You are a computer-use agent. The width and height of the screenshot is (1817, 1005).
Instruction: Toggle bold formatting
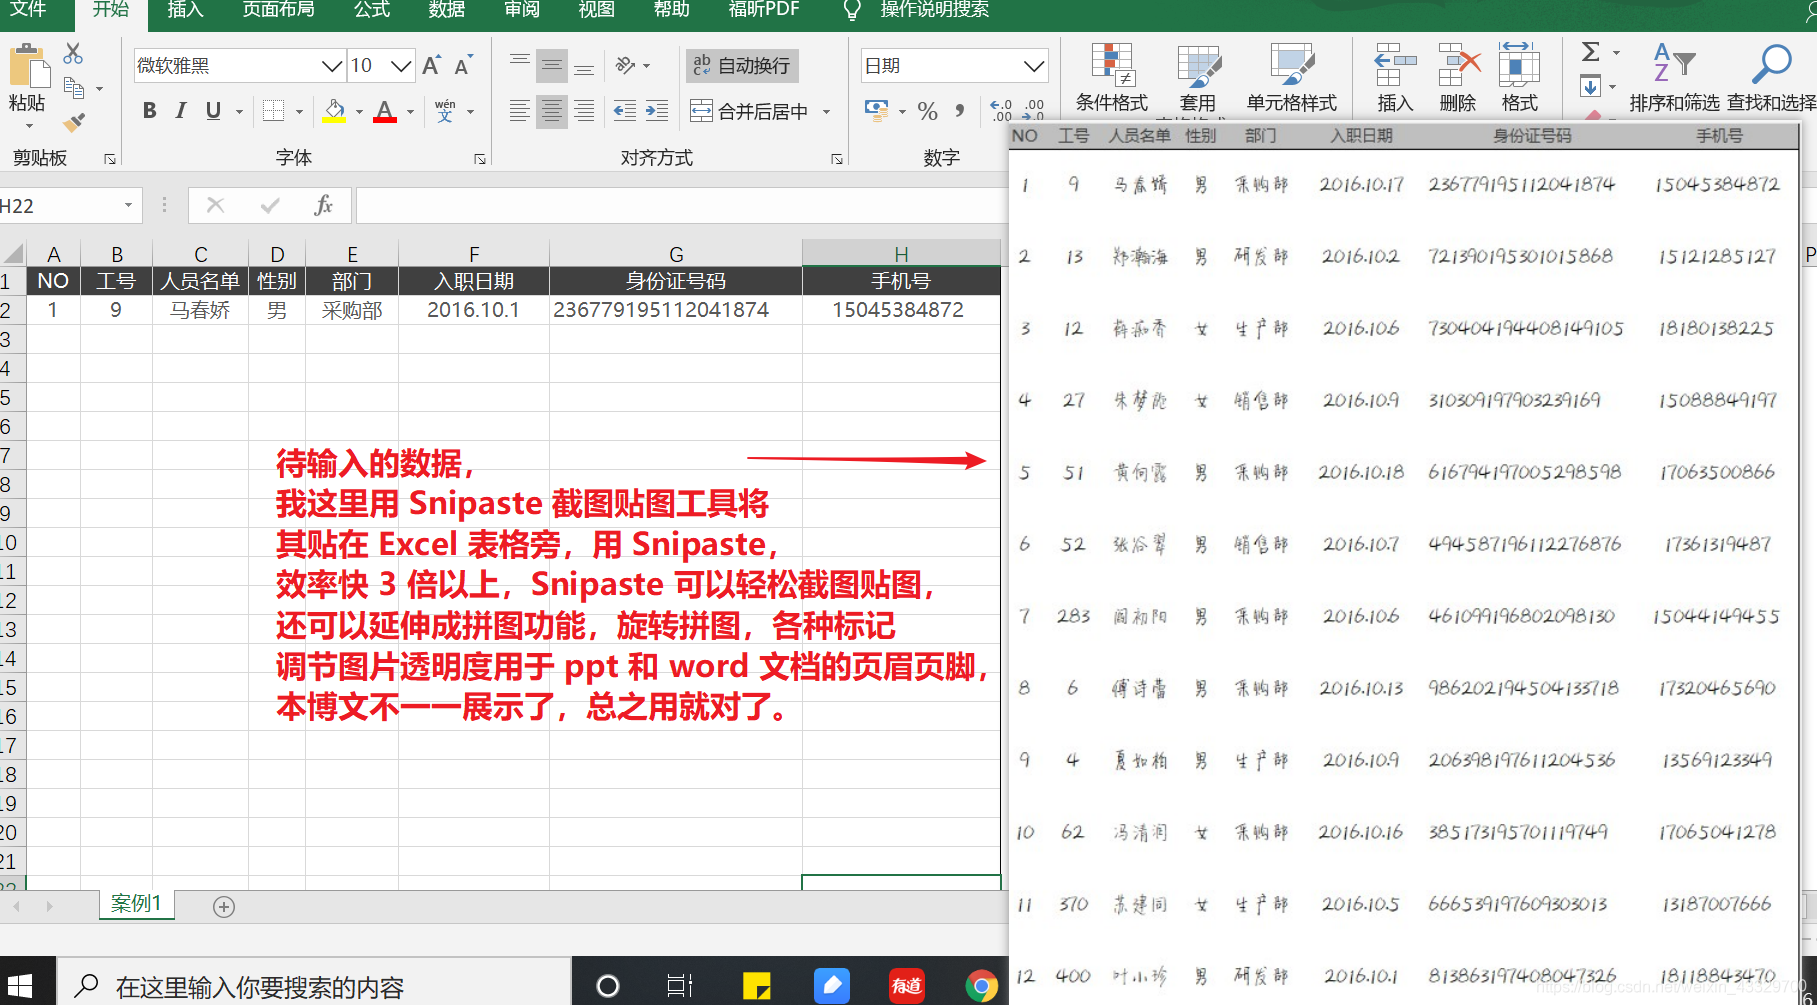149,111
